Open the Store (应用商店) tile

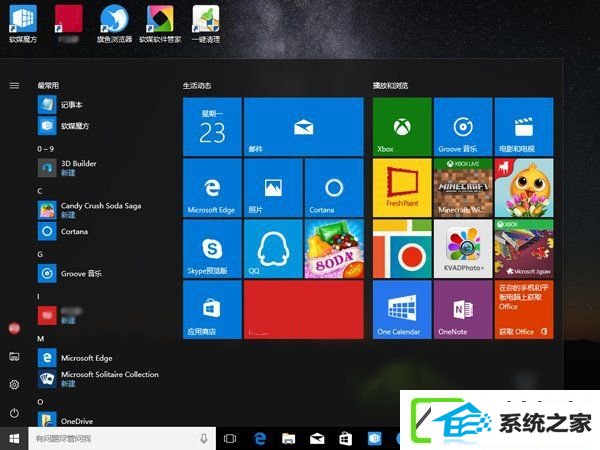tap(212, 310)
